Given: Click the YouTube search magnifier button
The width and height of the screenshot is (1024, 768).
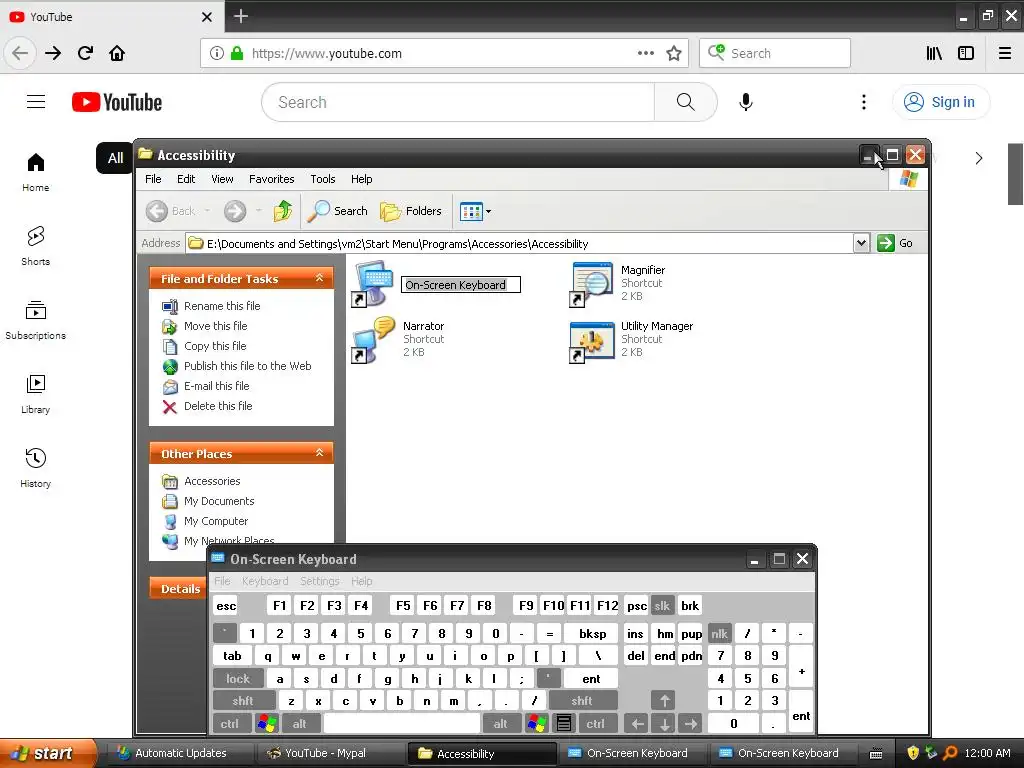Looking at the screenshot, I should click(685, 102).
